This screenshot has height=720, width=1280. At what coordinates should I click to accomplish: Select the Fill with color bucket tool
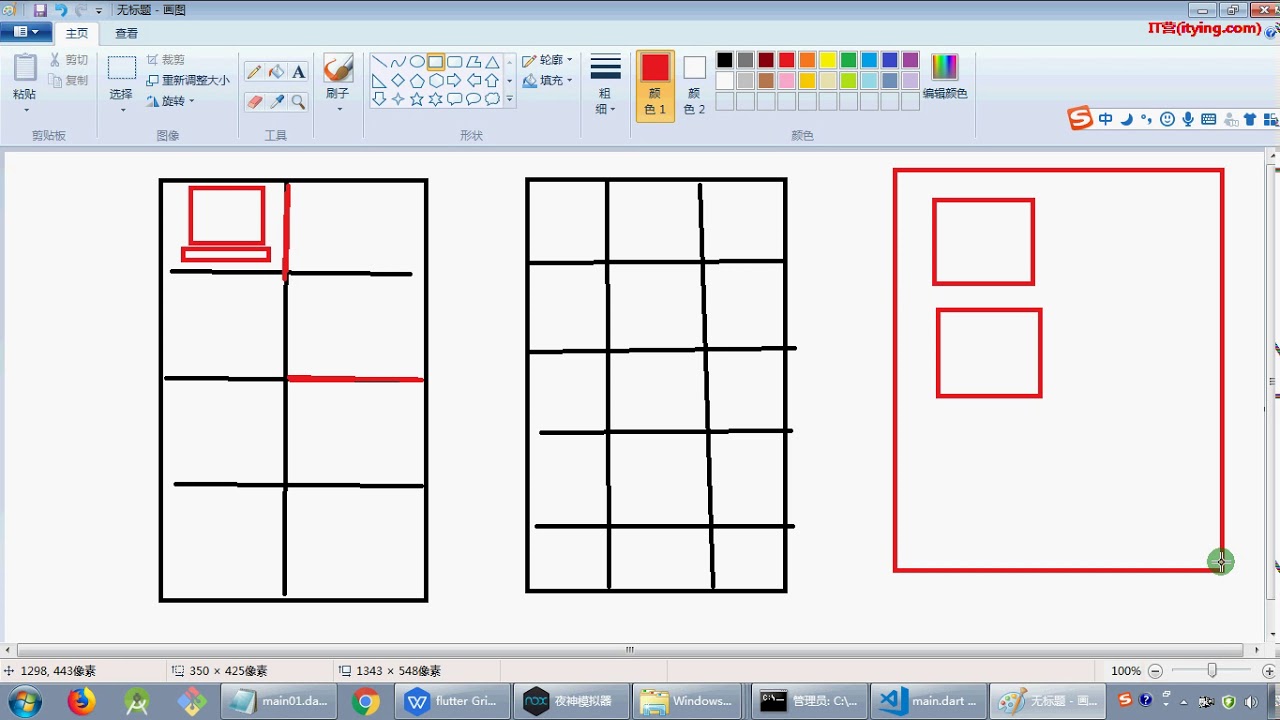click(276, 72)
